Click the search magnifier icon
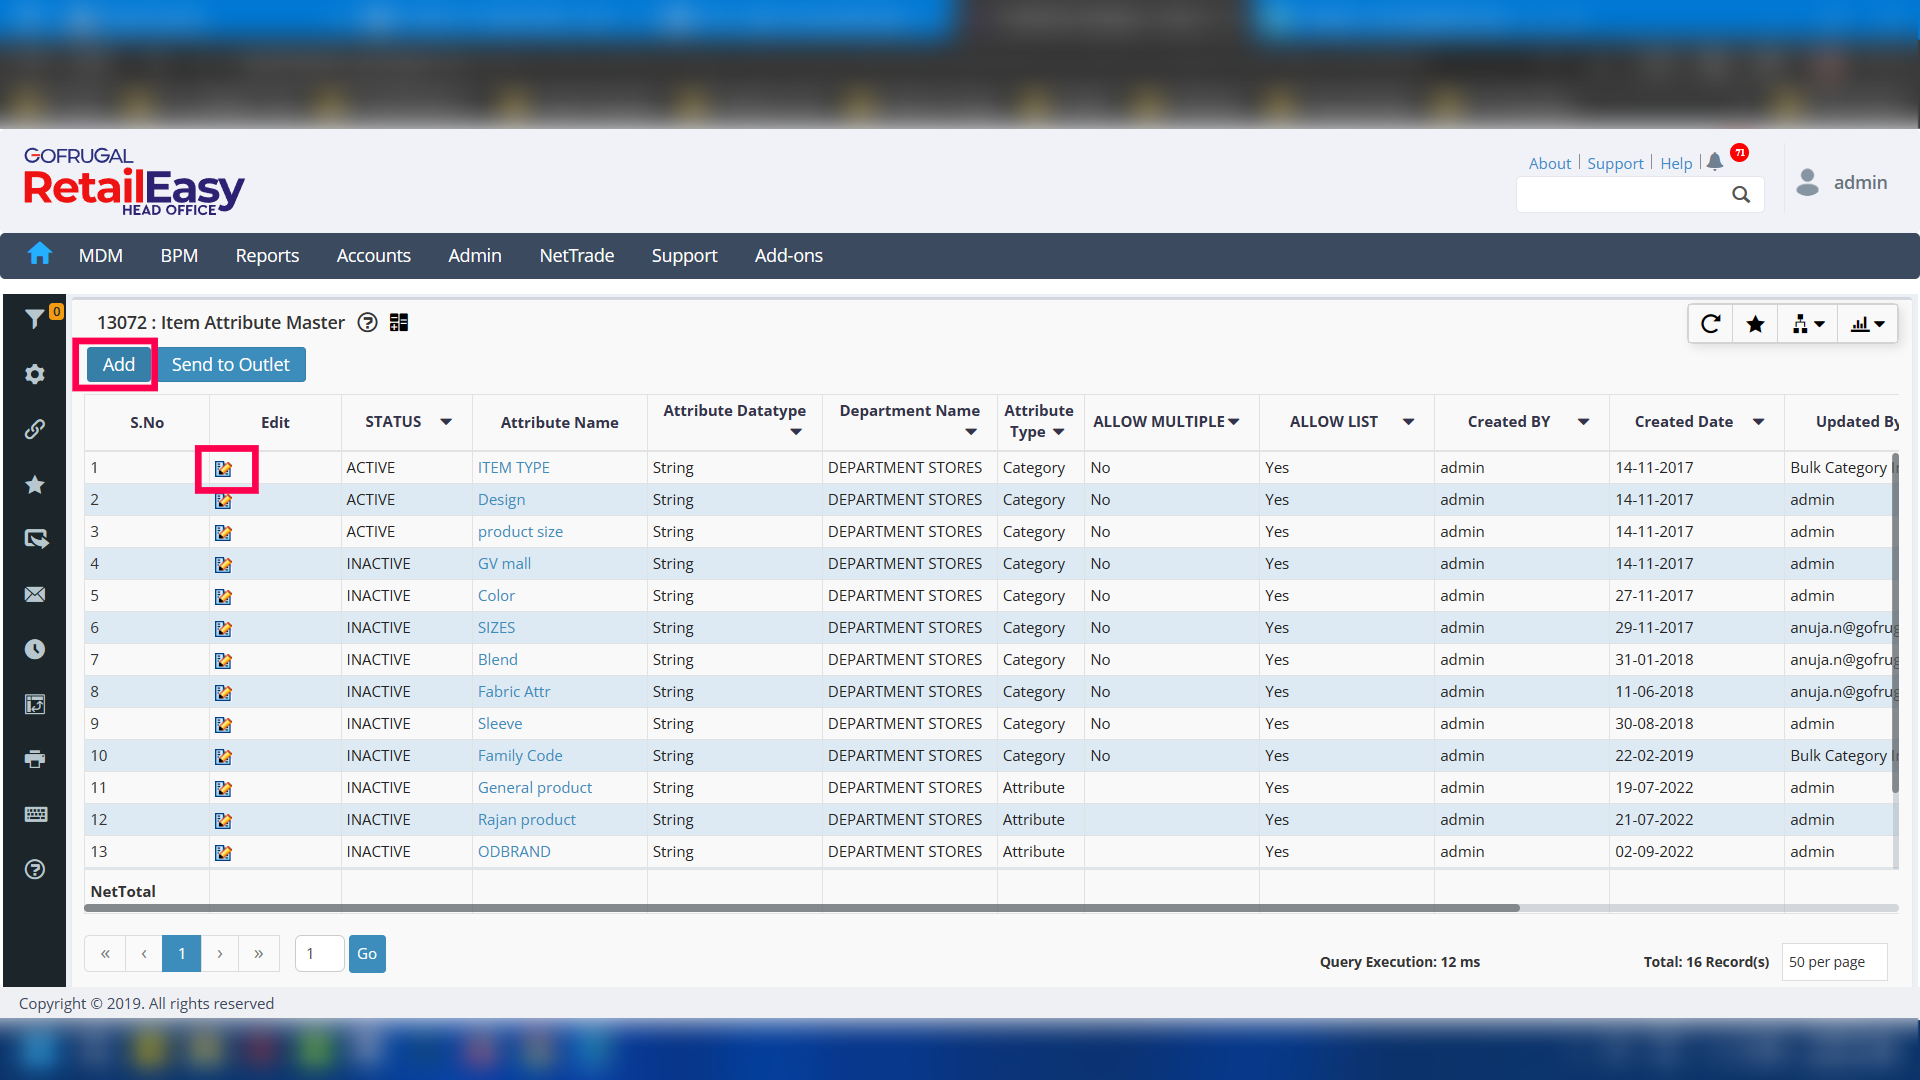Screen dimensions: 1920x1080 tap(1741, 195)
